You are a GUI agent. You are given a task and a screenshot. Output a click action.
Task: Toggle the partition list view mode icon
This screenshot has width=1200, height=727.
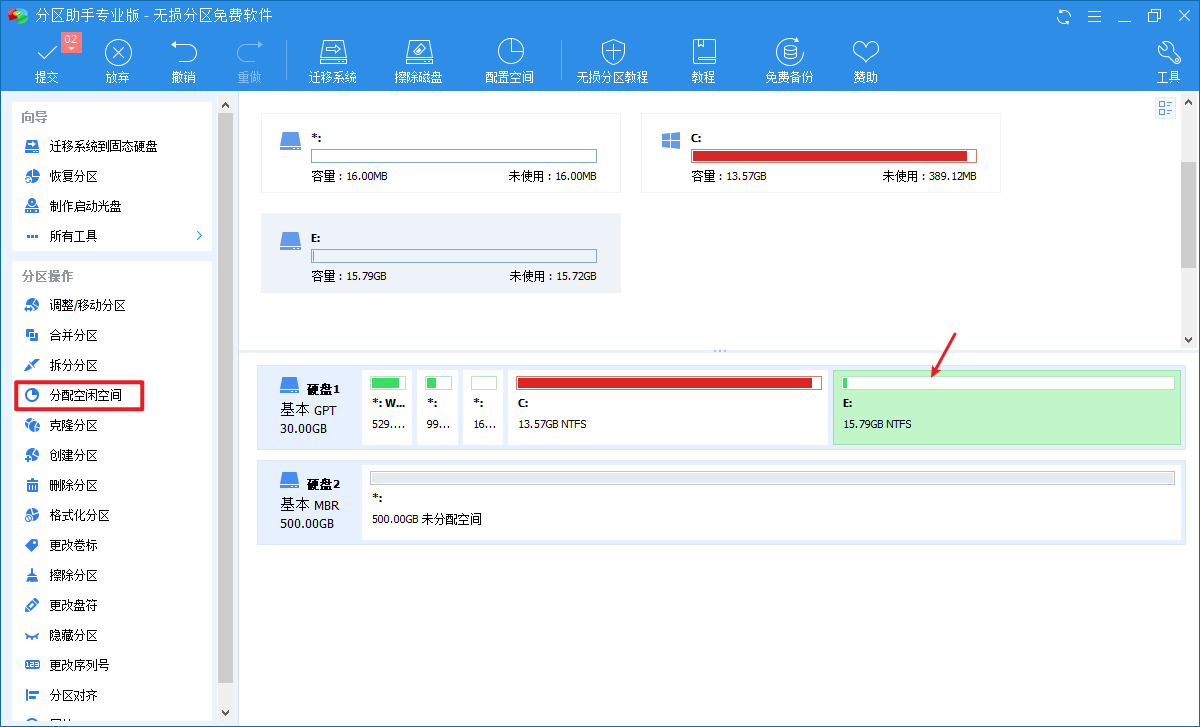tap(1166, 108)
